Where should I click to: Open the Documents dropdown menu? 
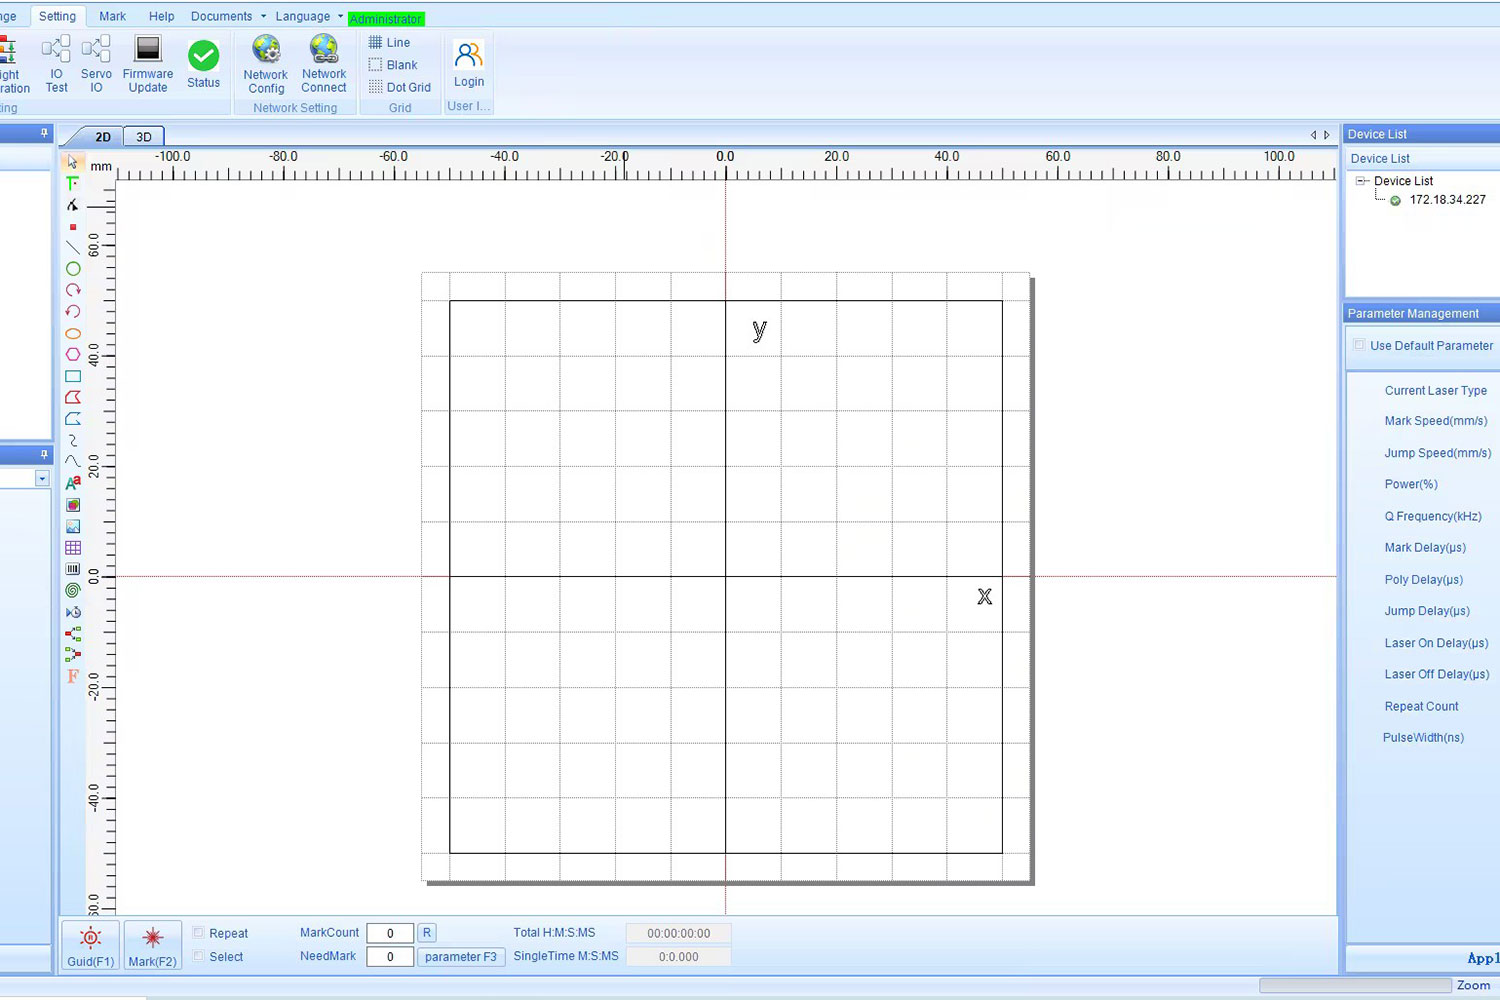[222, 16]
